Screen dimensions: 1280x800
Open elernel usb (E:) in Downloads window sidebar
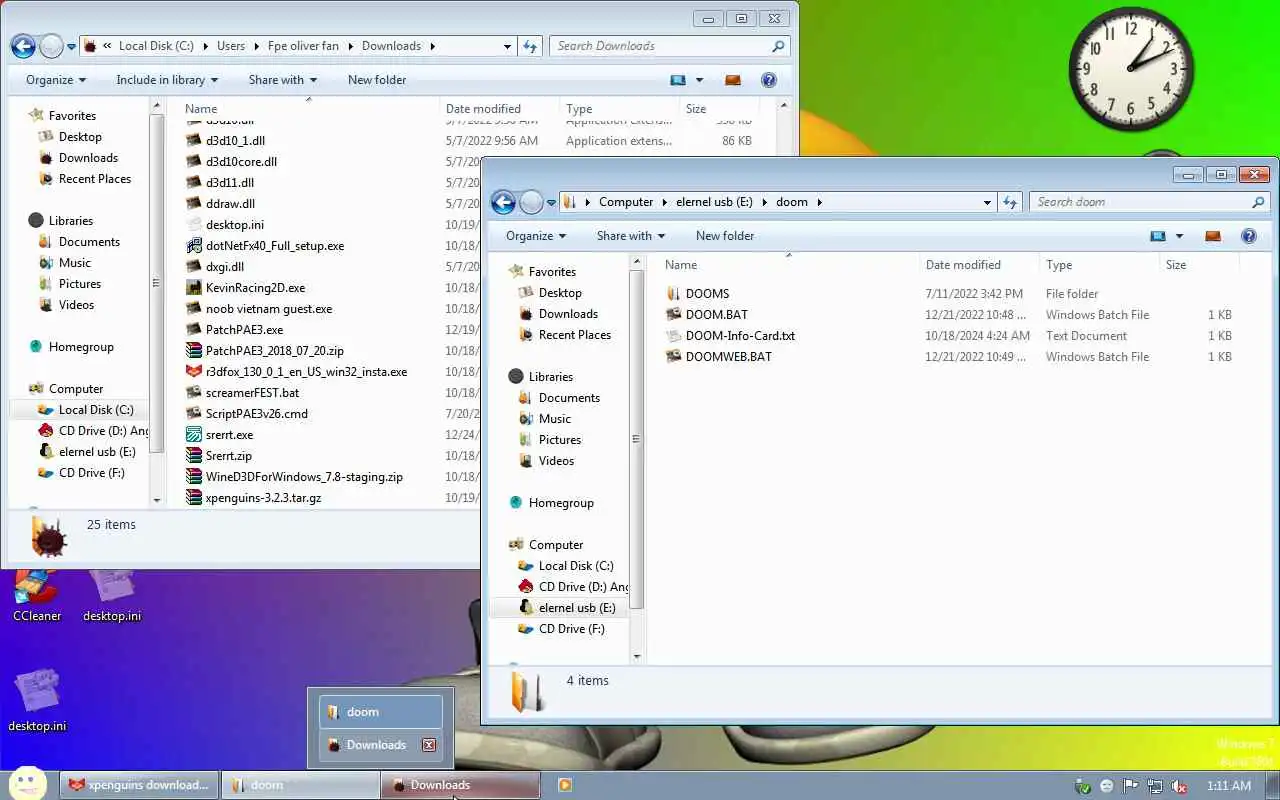(x=87, y=452)
